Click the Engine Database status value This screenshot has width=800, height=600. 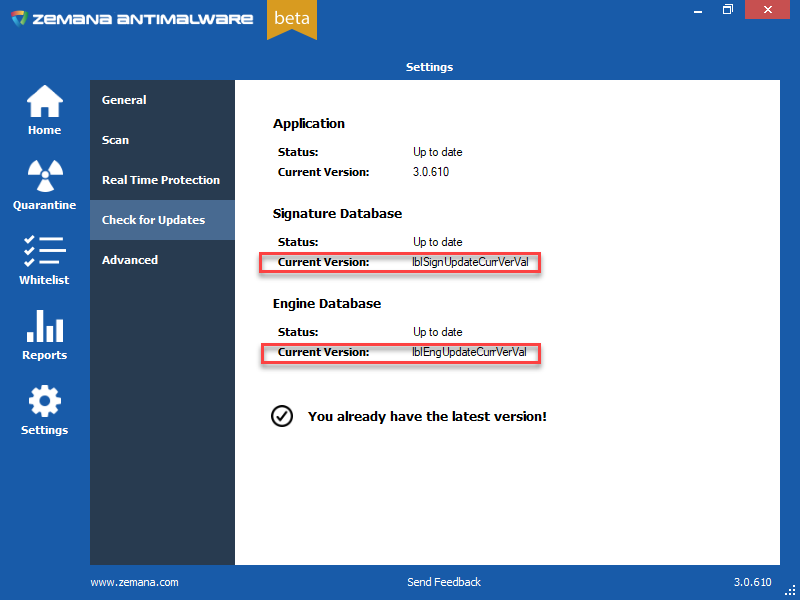[x=438, y=332]
